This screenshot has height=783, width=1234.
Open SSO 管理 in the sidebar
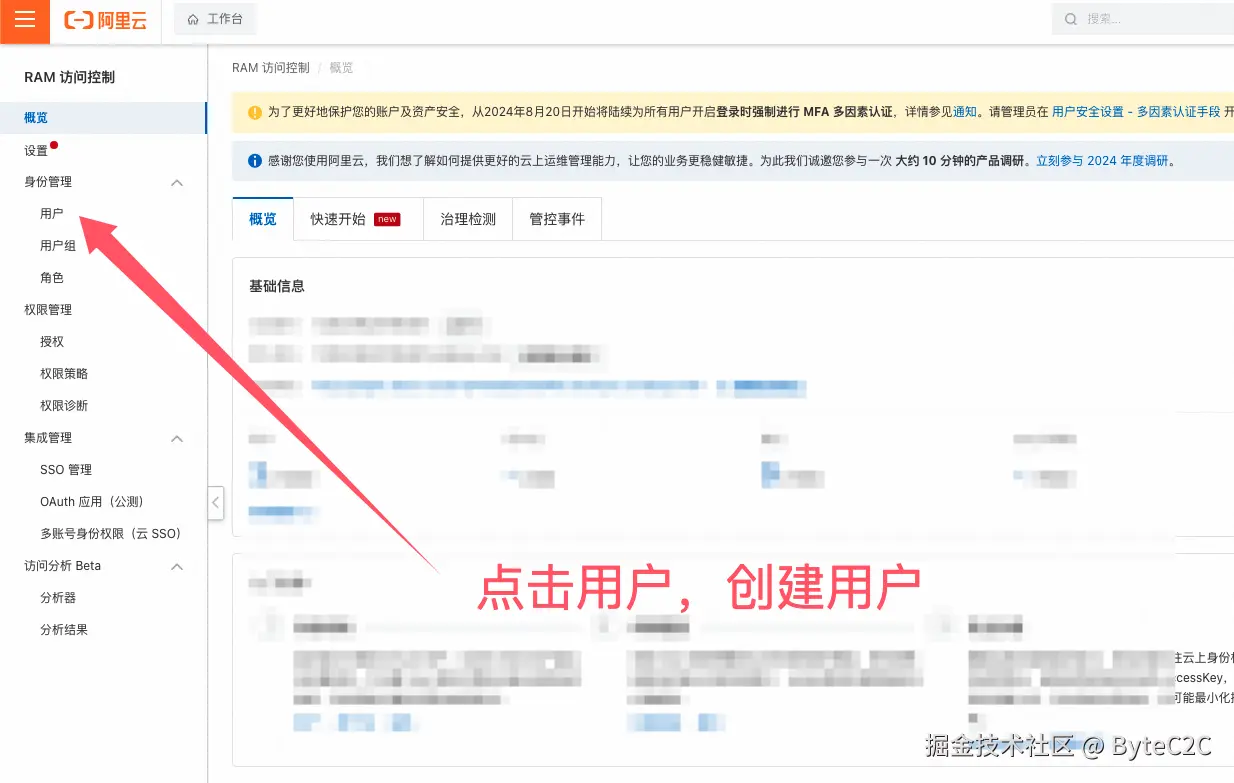coord(66,470)
